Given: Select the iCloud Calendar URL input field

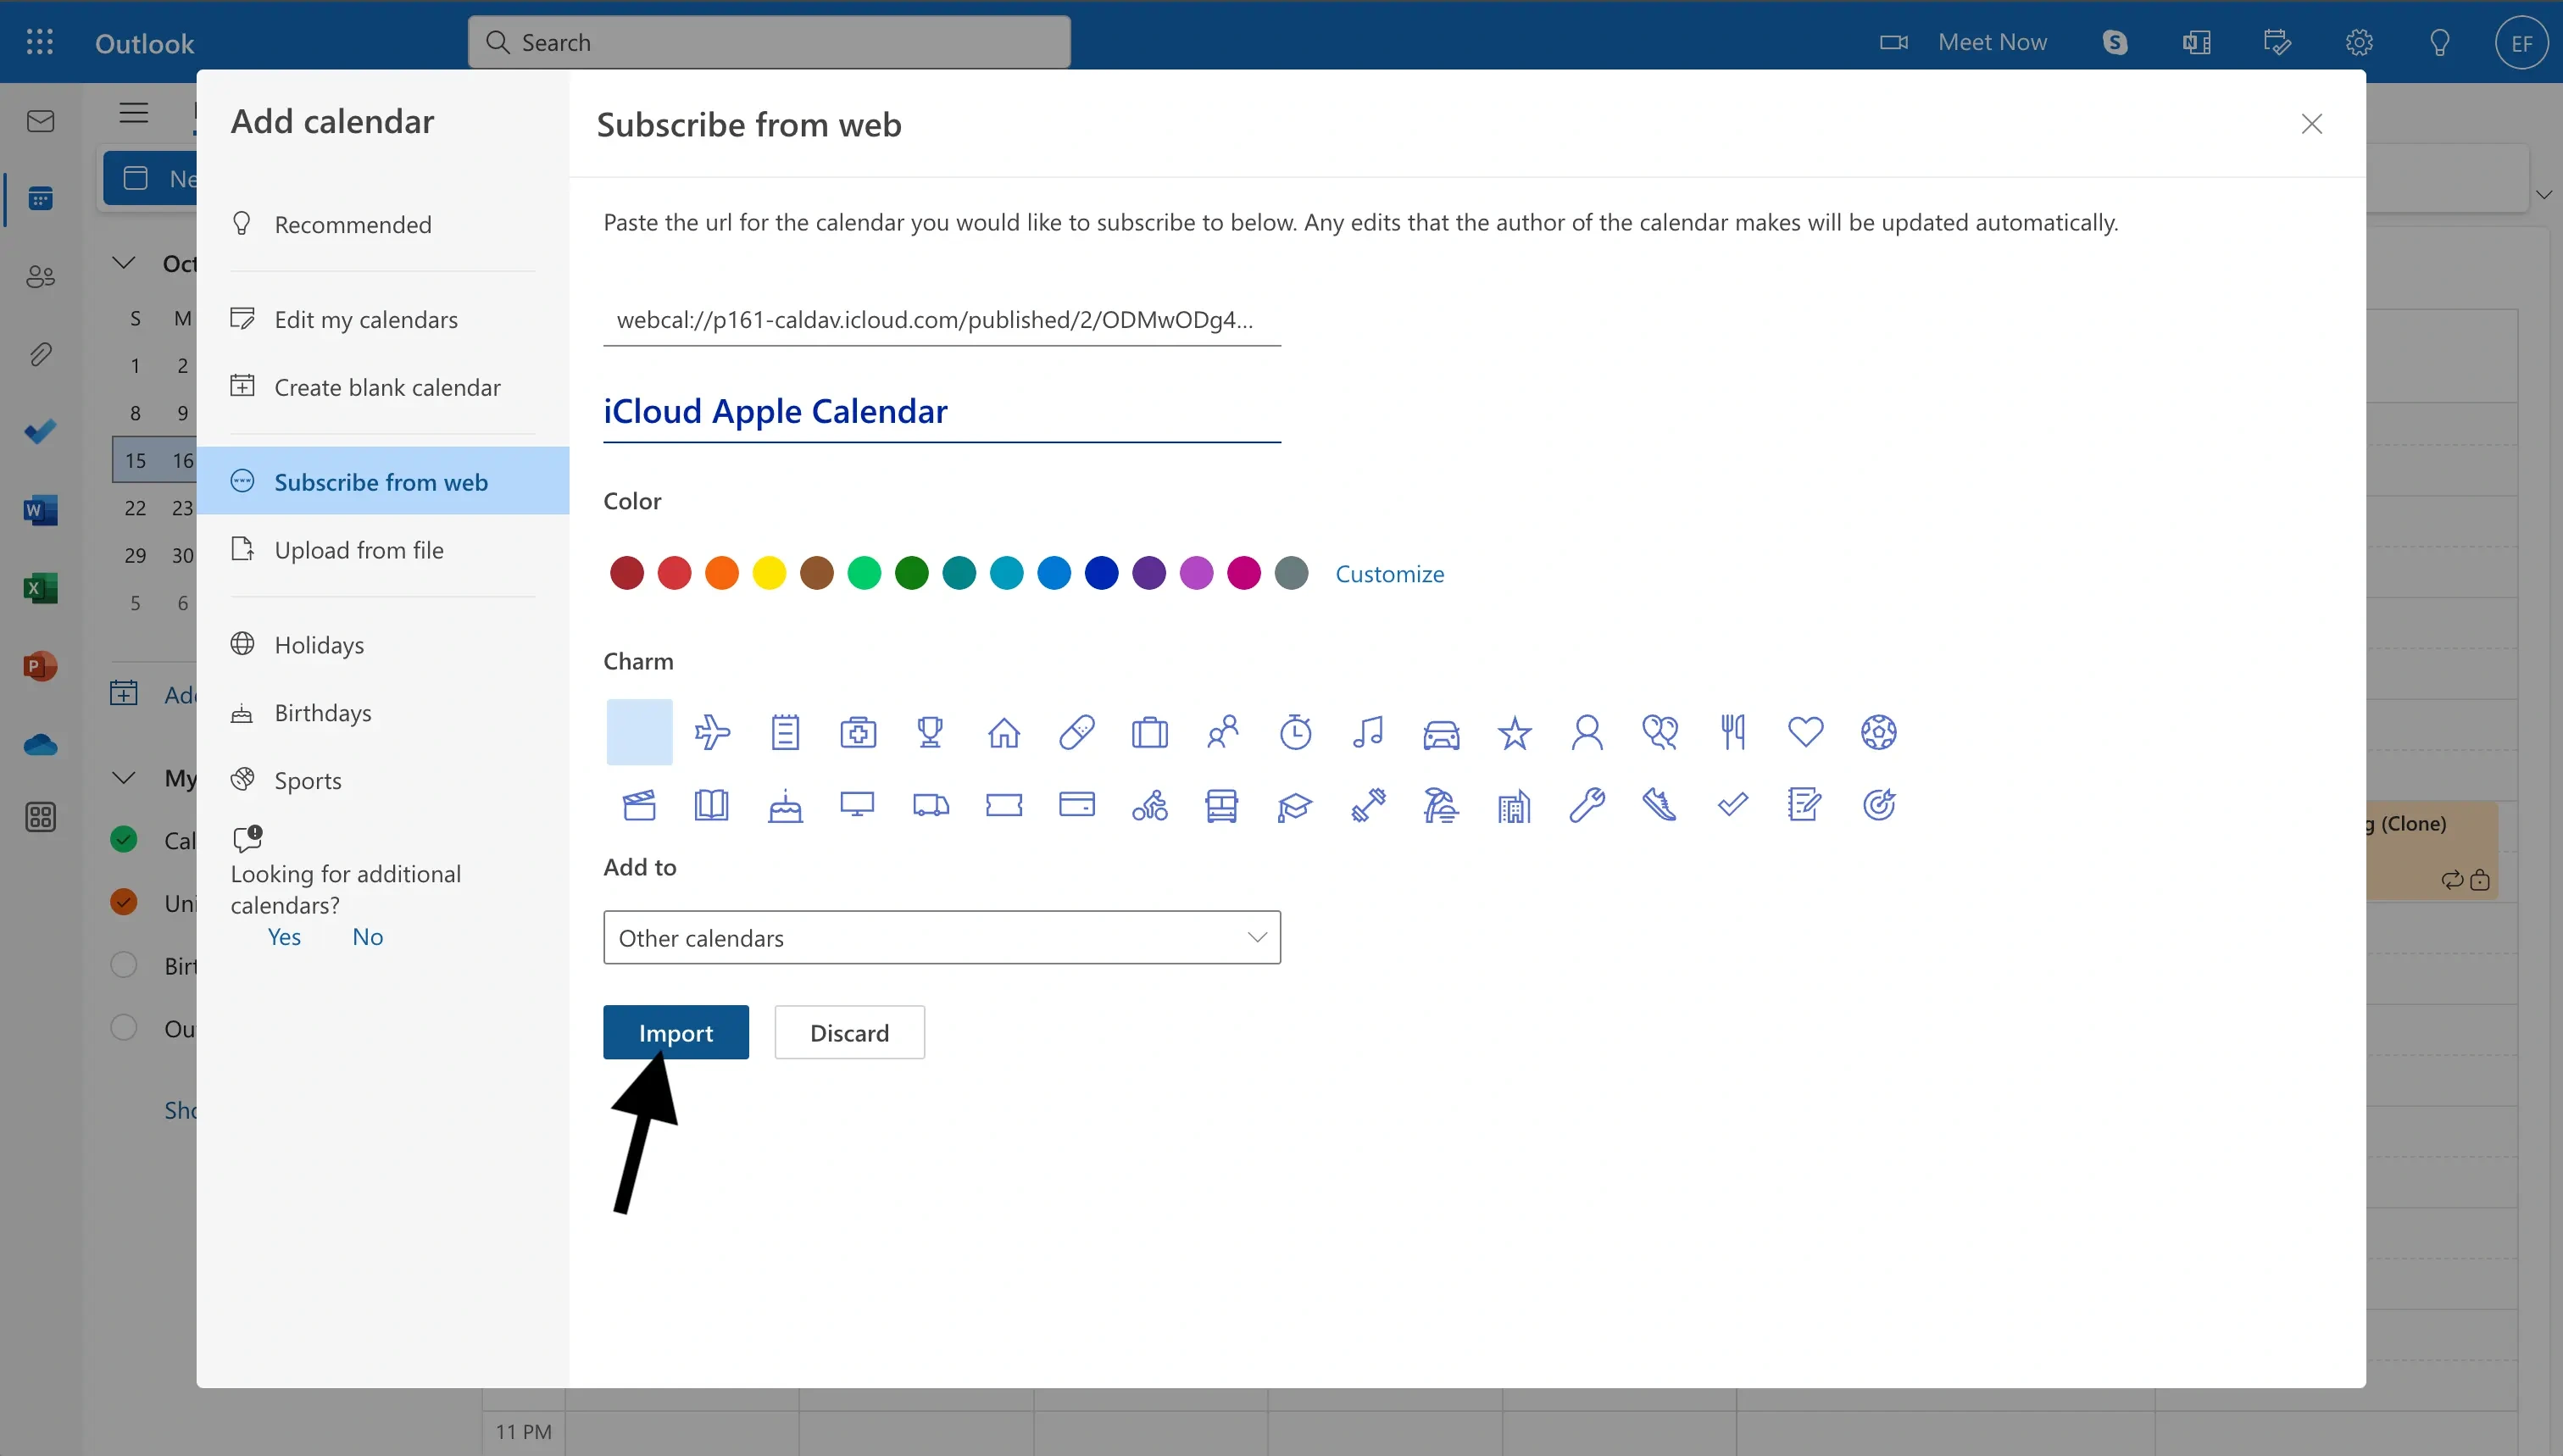Looking at the screenshot, I should click(x=940, y=319).
